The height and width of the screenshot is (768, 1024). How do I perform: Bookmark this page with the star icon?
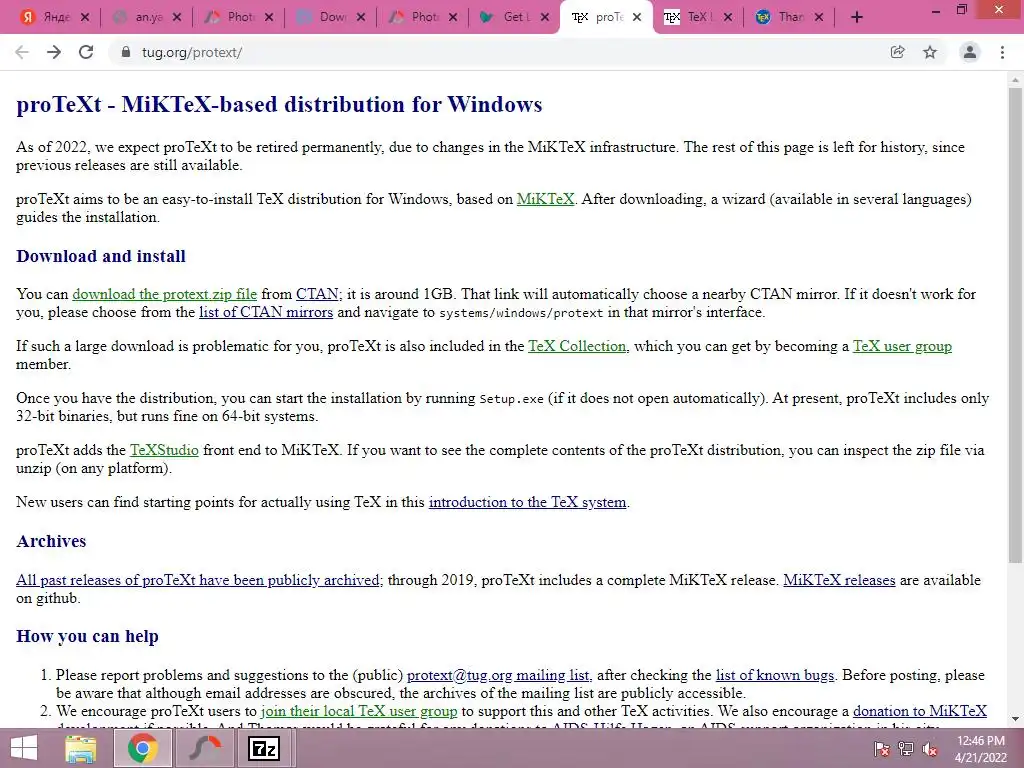[930, 52]
